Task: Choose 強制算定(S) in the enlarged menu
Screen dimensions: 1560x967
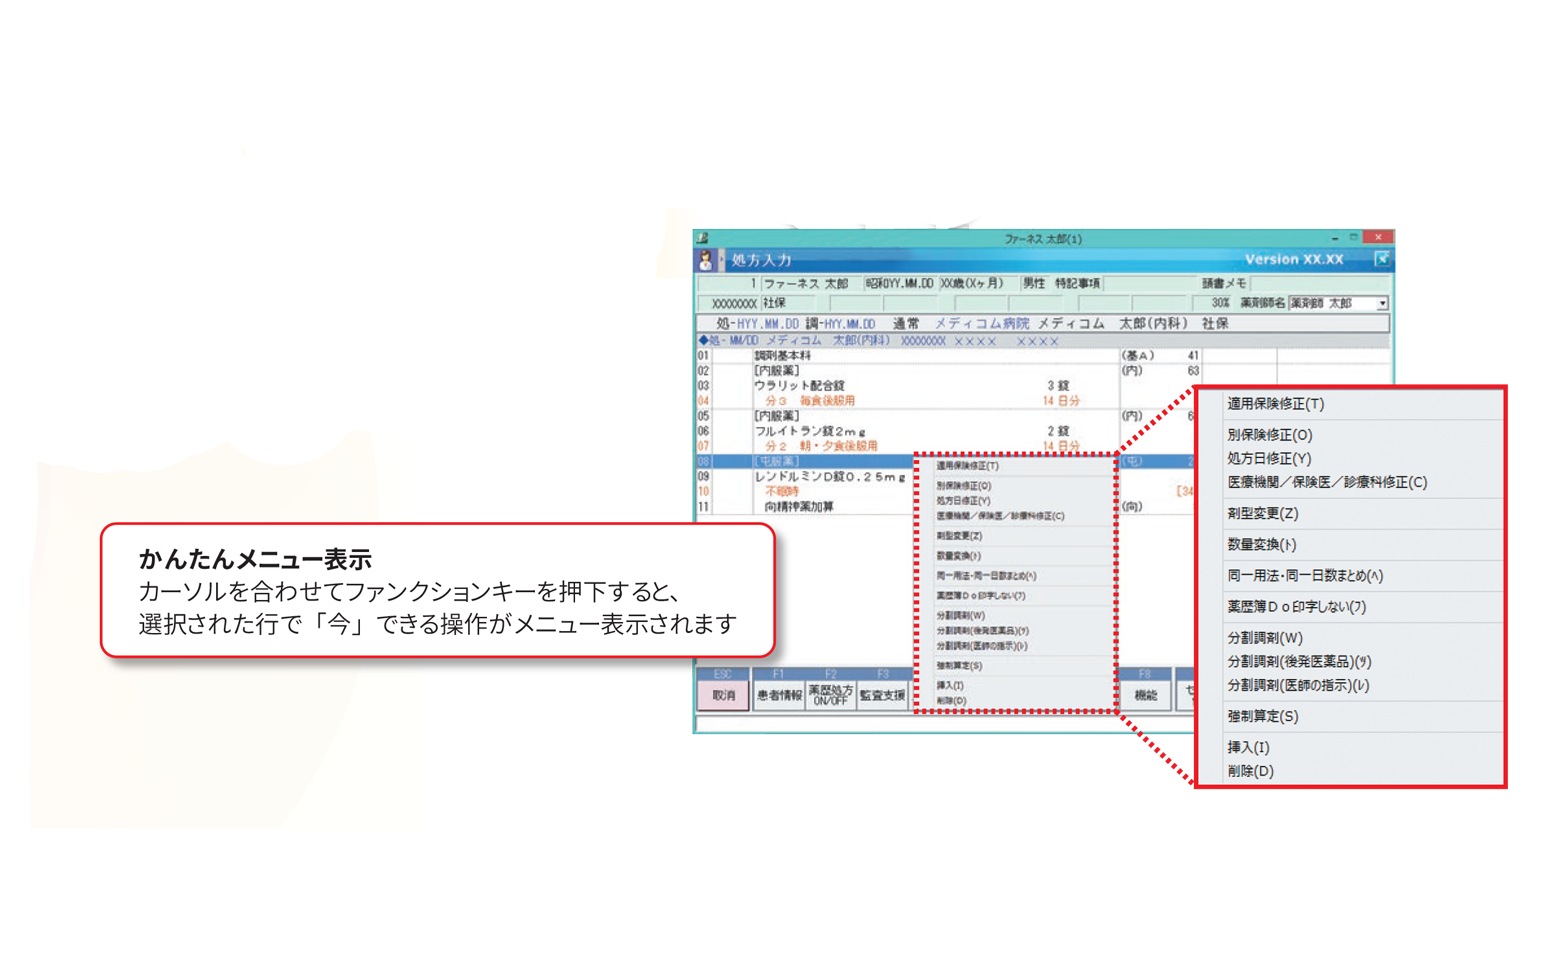Action: pos(1262,716)
